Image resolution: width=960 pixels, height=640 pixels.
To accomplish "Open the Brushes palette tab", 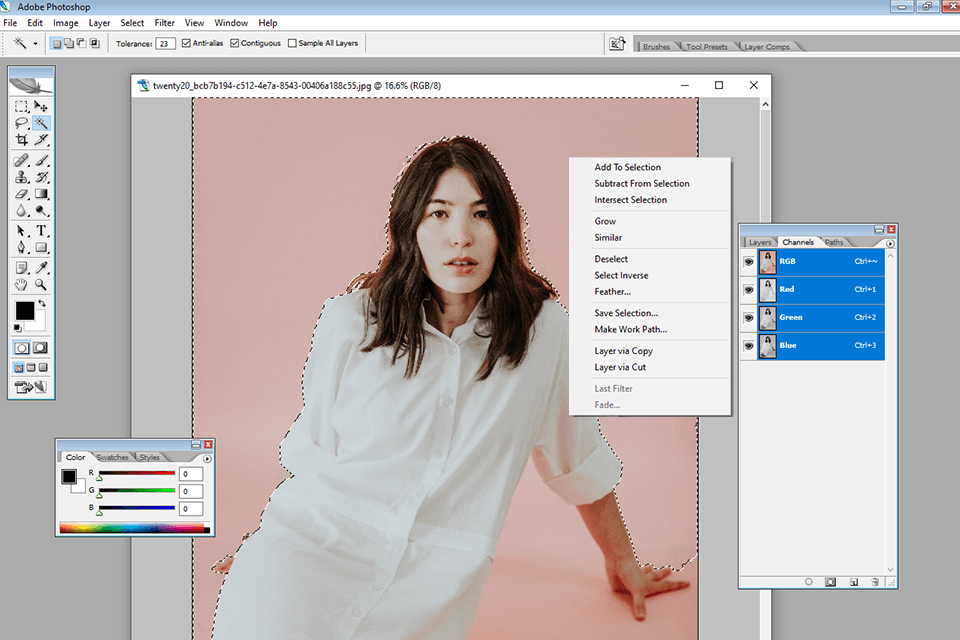I will [x=656, y=47].
